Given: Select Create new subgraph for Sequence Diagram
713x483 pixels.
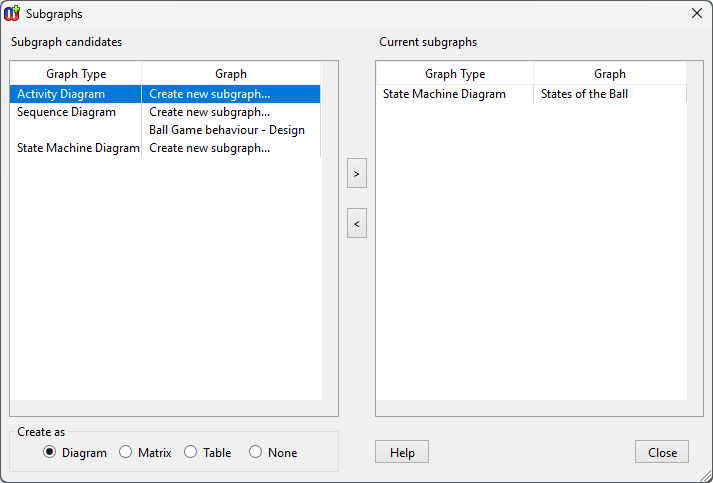Looking at the screenshot, I should coord(210,112).
